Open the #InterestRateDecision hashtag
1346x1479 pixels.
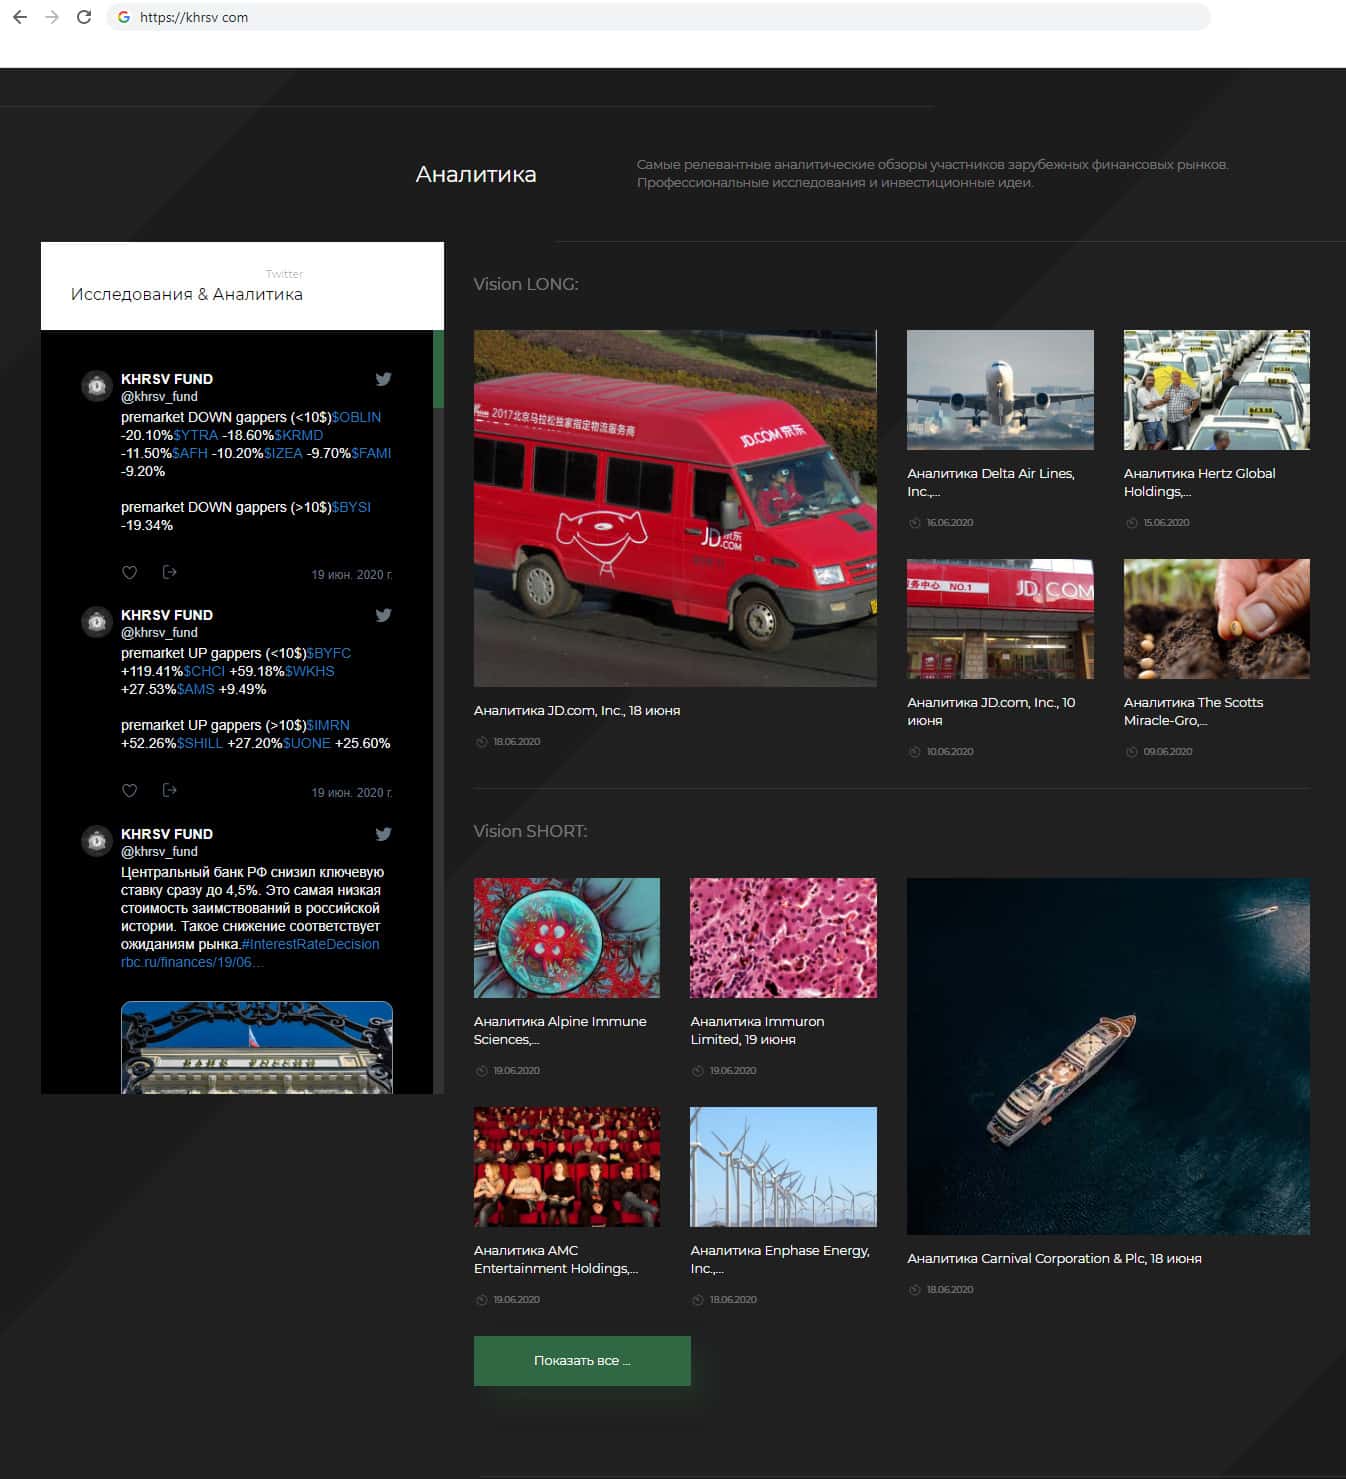(x=310, y=944)
